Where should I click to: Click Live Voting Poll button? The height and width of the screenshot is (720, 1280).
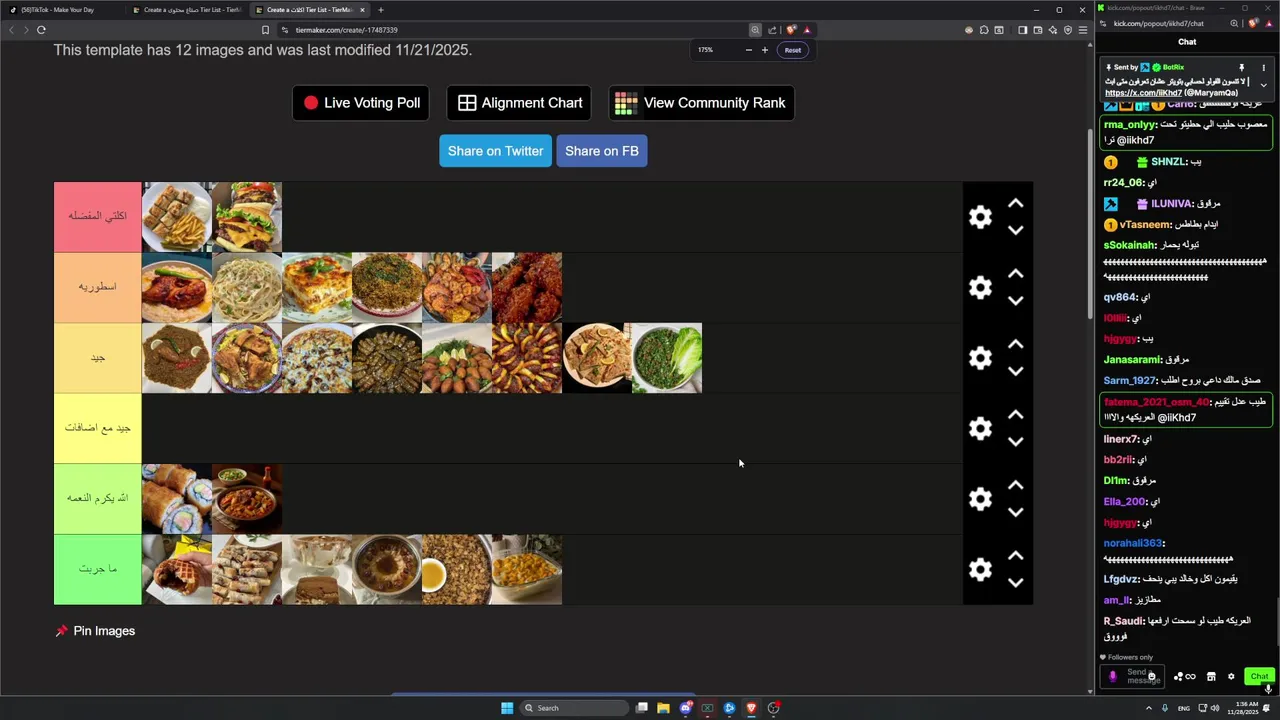(x=361, y=103)
